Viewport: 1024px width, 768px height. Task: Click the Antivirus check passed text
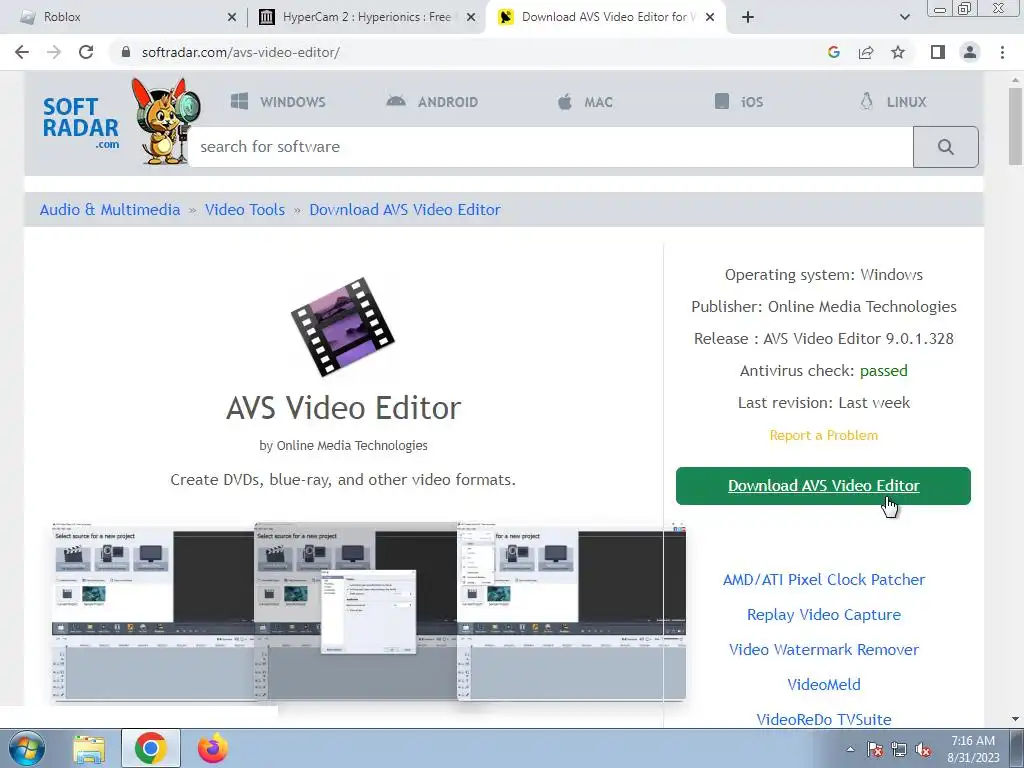[824, 371]
